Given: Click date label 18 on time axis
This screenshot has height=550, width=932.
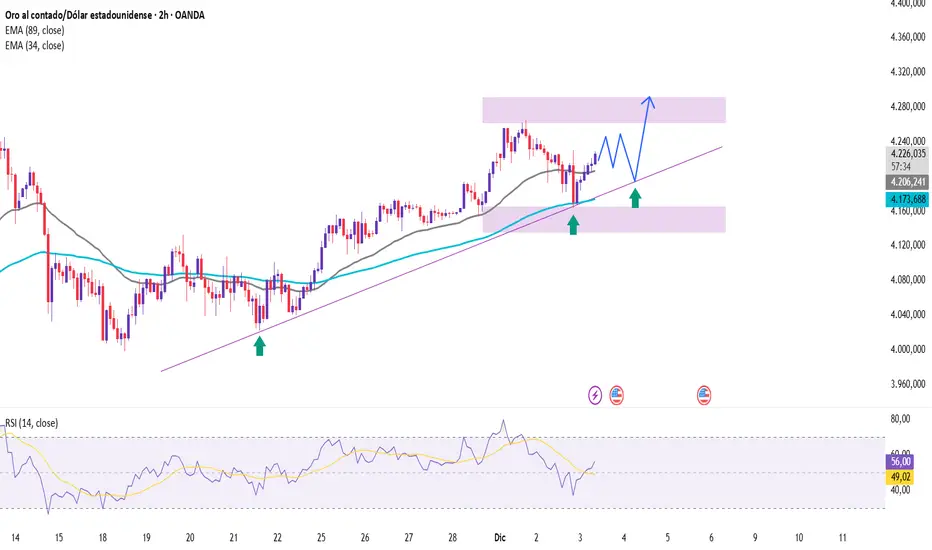Looking at the screenshot, I should click(102, 538).
